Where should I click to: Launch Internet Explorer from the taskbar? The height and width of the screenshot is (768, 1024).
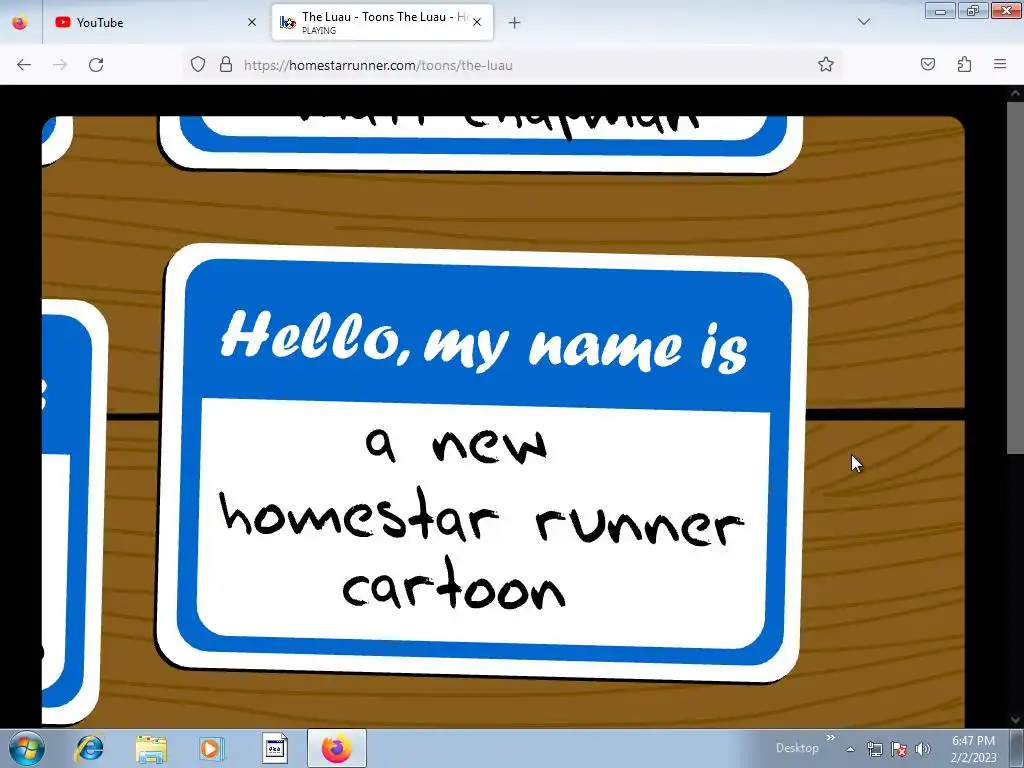point(89,748)
